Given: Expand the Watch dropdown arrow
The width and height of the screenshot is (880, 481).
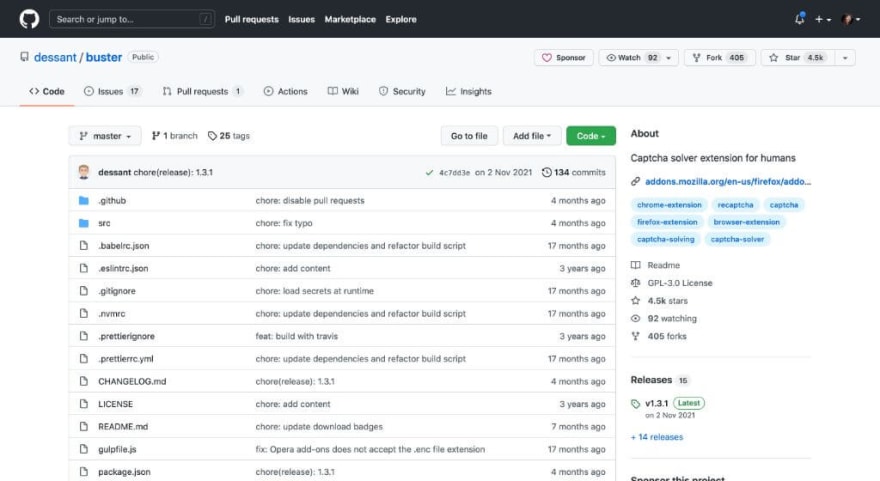Looking at the screenshot, I should (x=668, y=57).
